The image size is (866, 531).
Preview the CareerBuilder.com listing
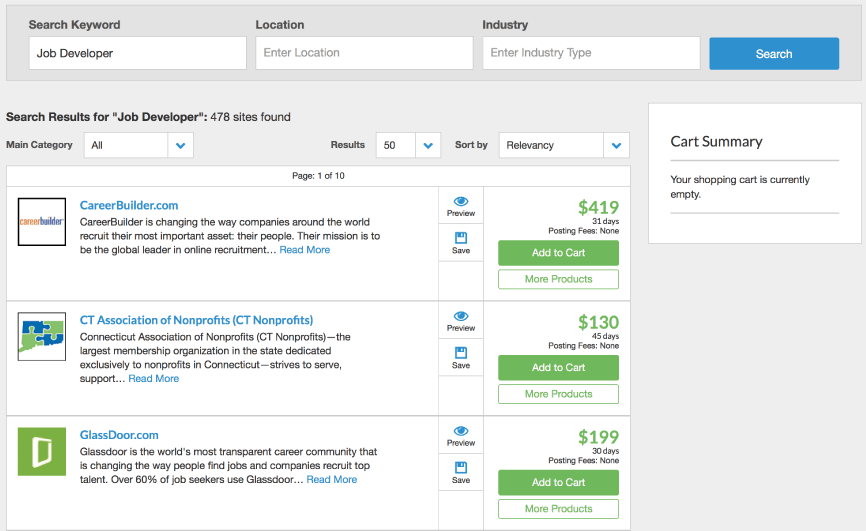[x=461, y=206]
